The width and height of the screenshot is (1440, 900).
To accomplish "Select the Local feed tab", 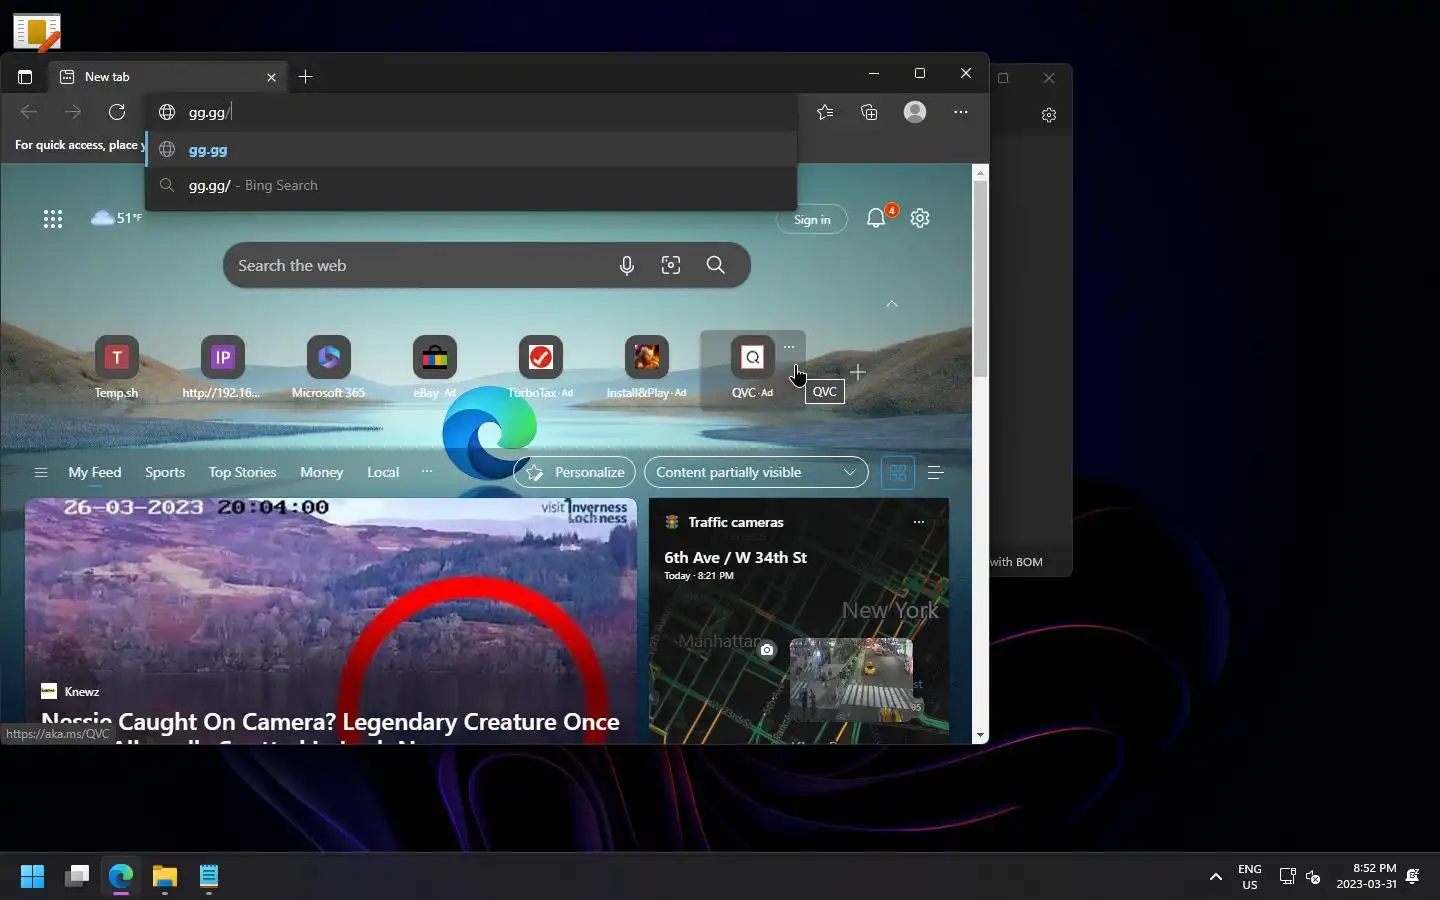I will coord(383,472).
